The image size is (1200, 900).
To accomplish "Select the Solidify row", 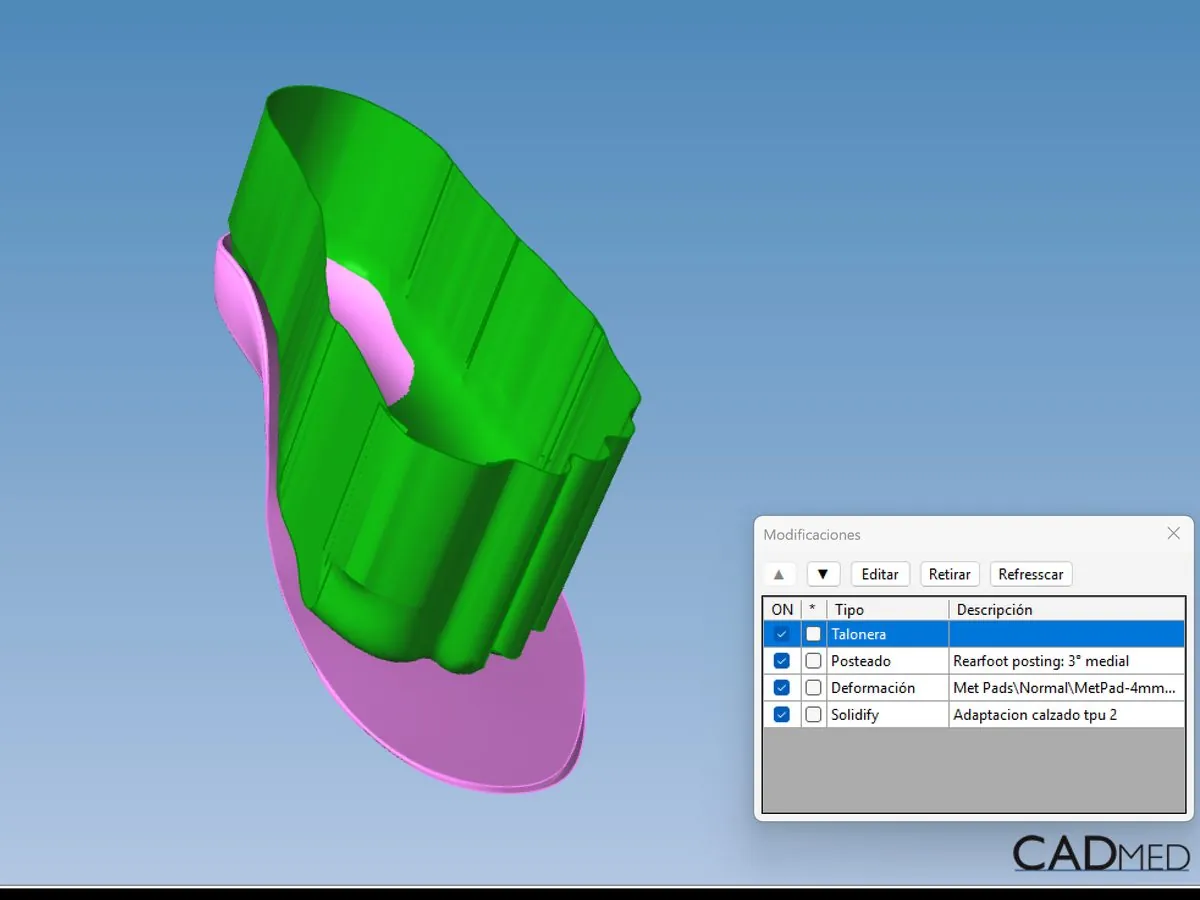I will point(974,715).
